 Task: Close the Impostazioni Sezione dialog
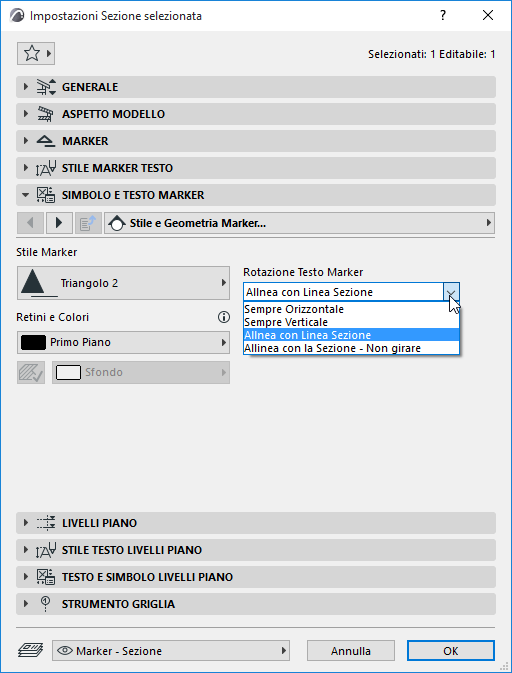tap(488, 16)
